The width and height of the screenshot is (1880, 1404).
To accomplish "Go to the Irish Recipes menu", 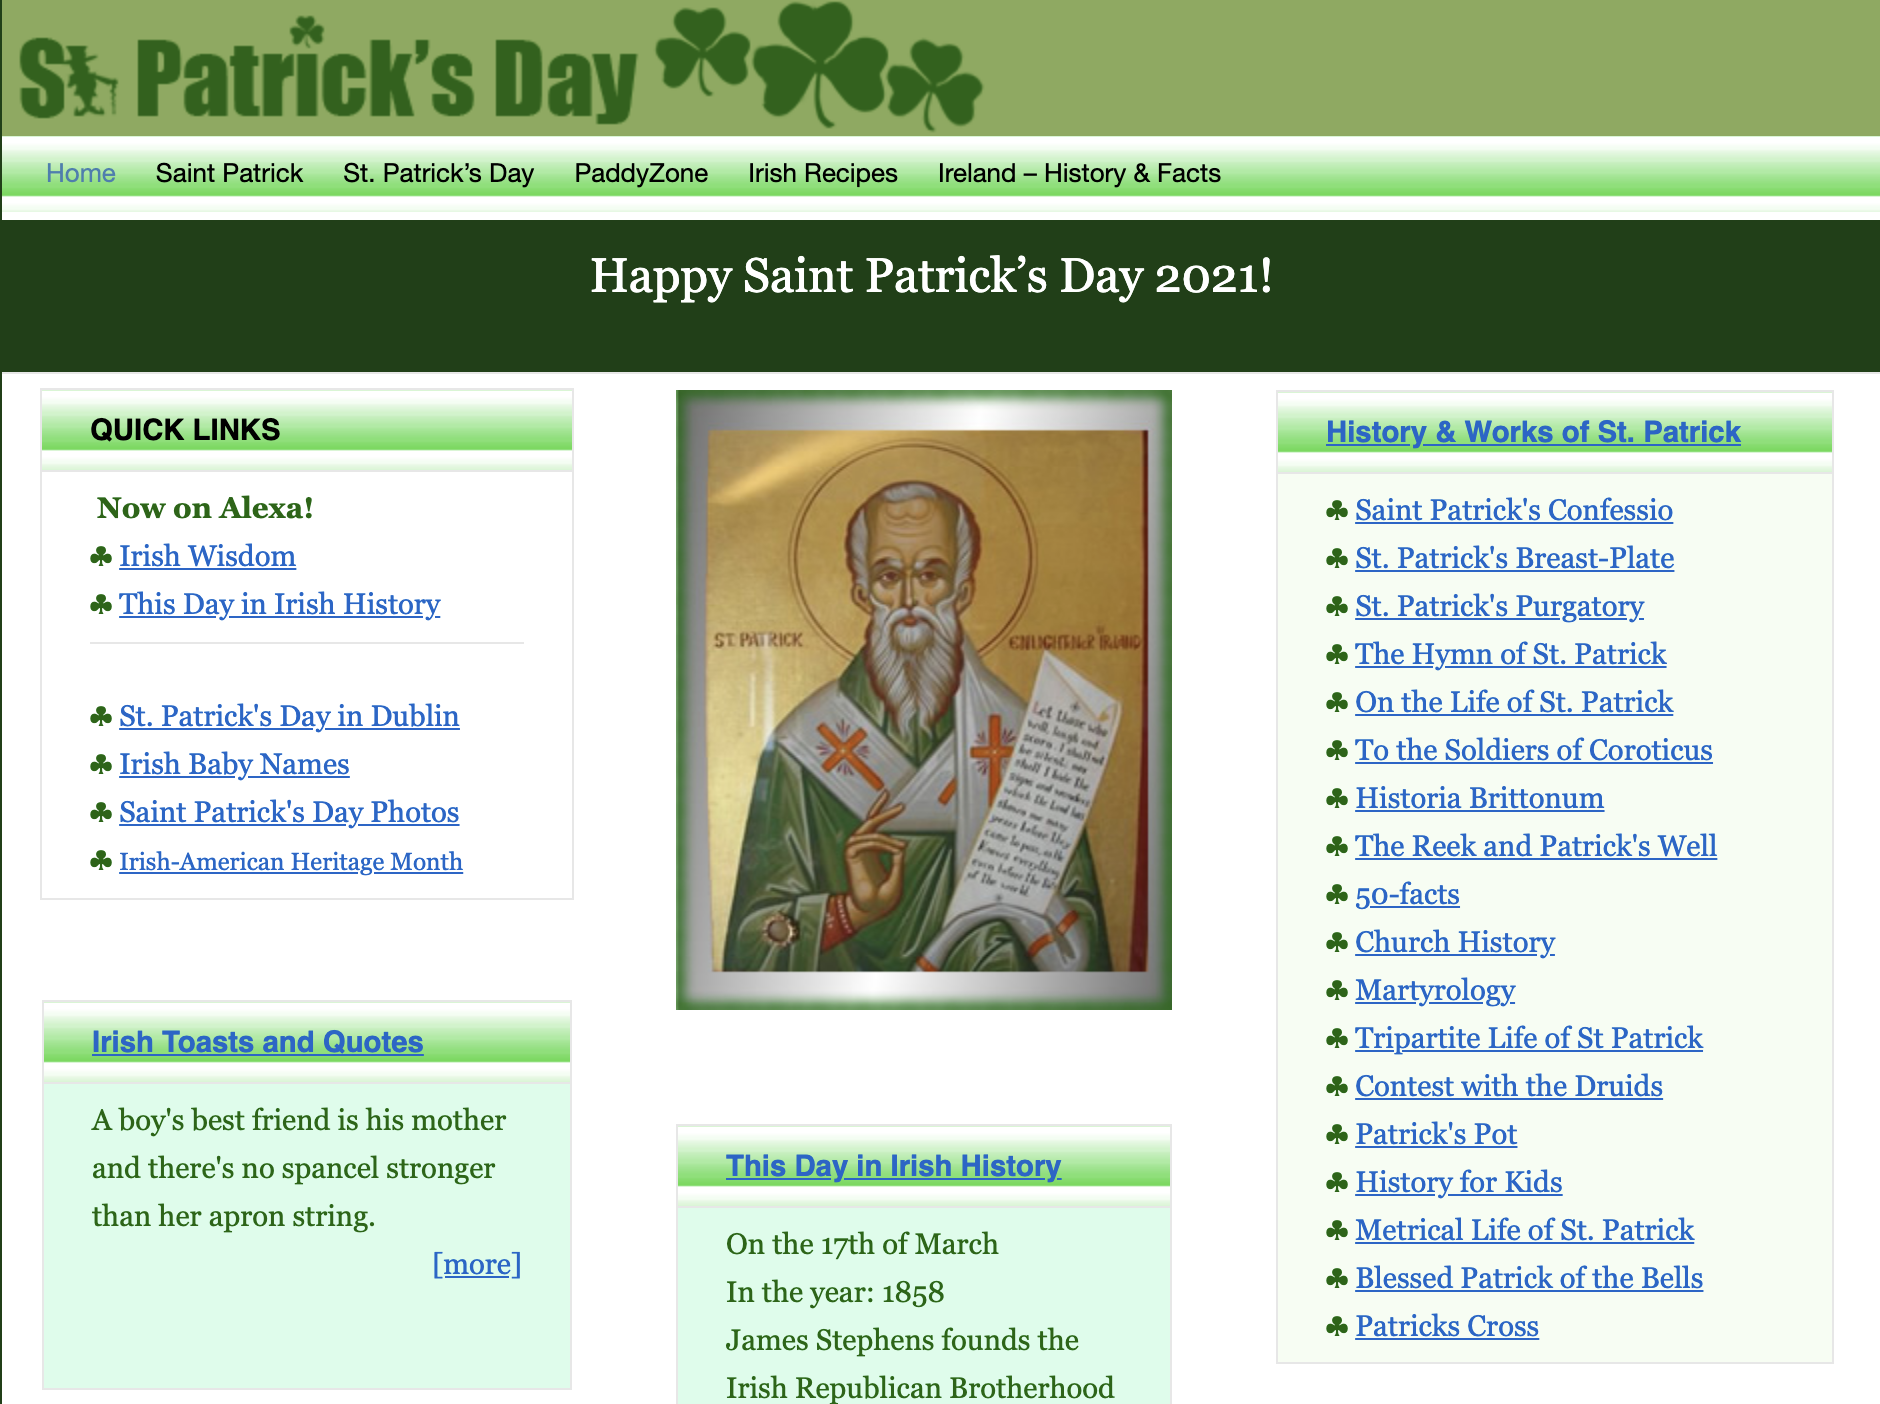I will (x=822, y=173).
